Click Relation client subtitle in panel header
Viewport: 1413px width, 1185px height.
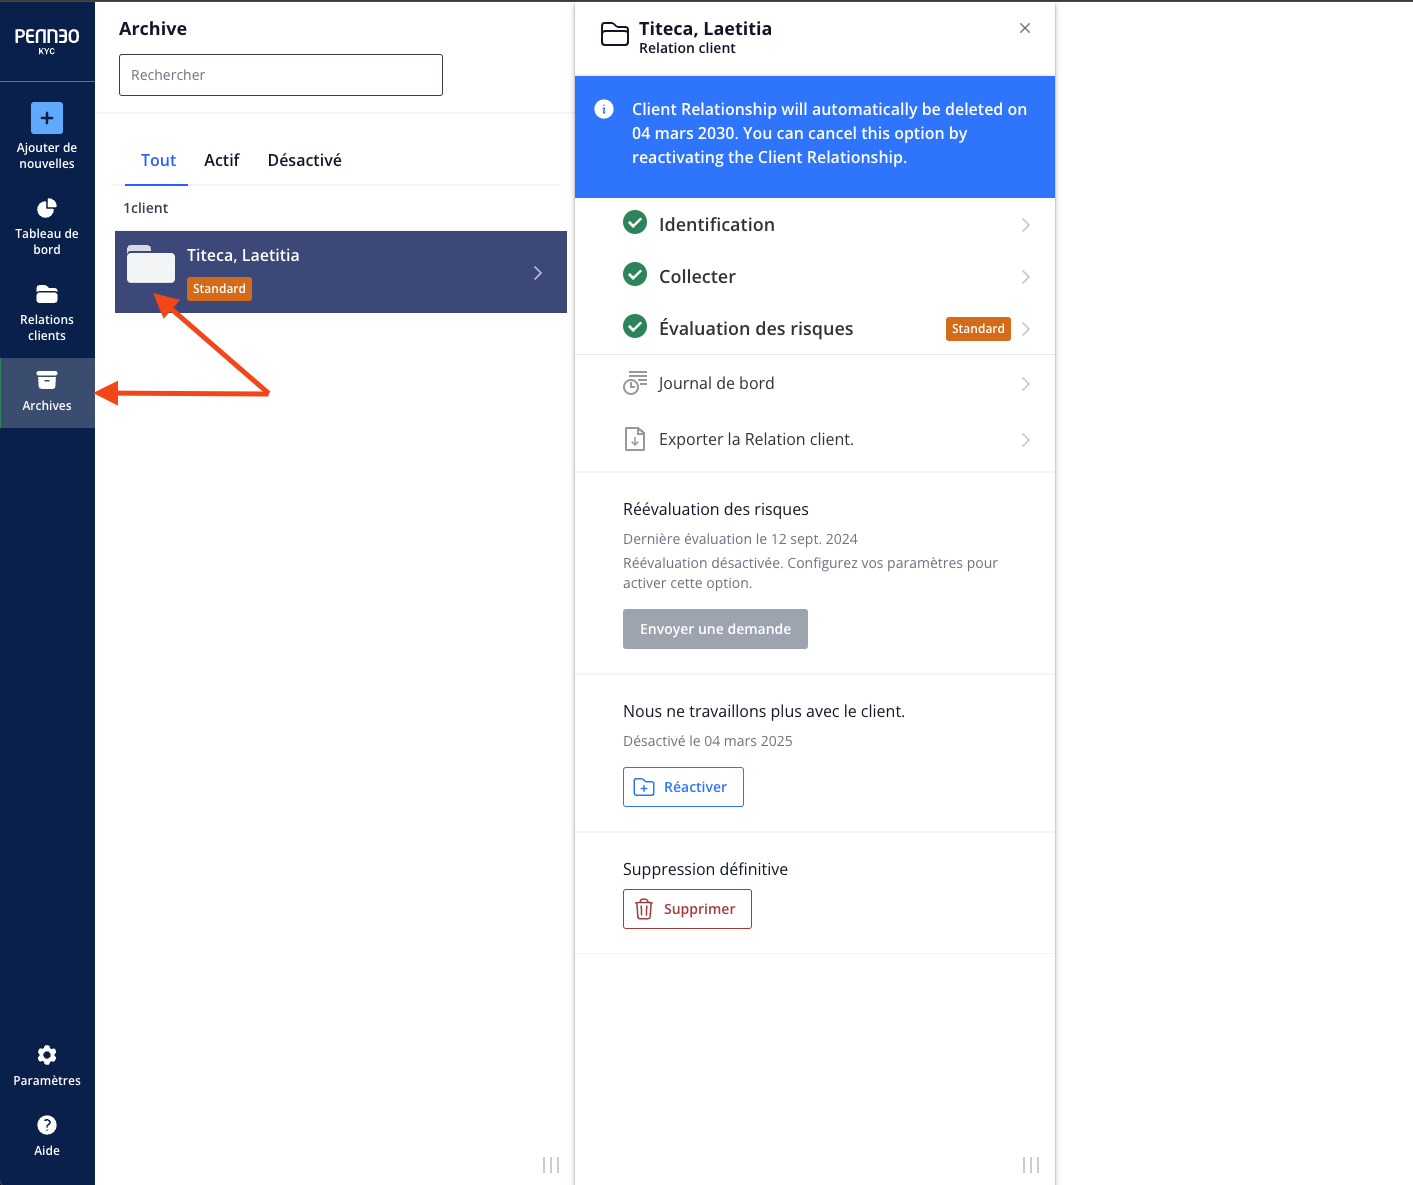pyautogui.click(x=687, y=48)
